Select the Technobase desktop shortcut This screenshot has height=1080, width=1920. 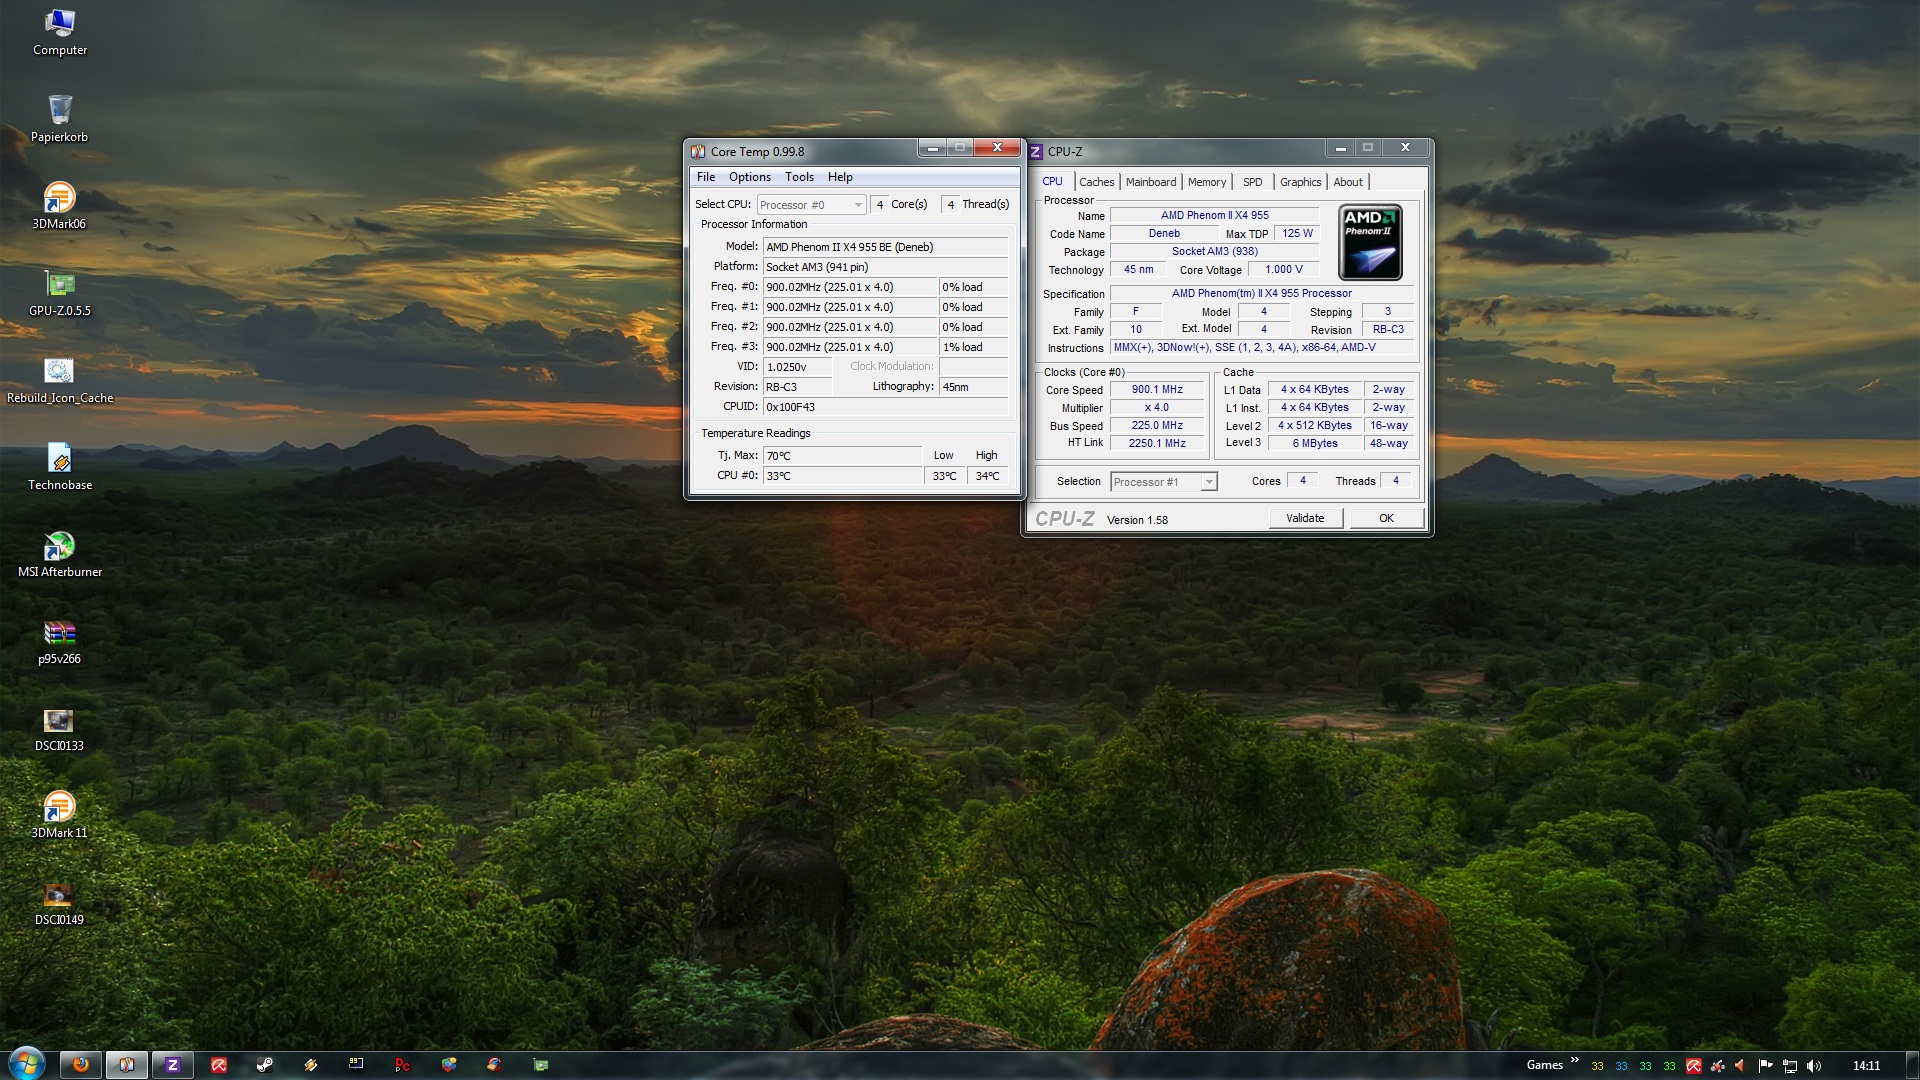pos(60,467)
